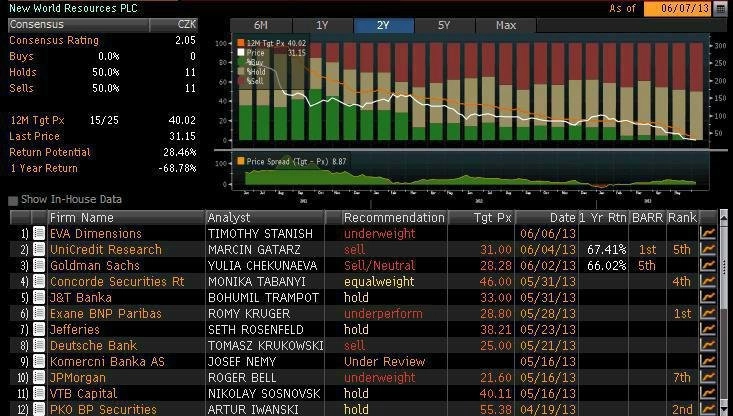Screen dimensions: 733x416
Task: Open Jefferies report document icon
Action: tap(38, 330)
